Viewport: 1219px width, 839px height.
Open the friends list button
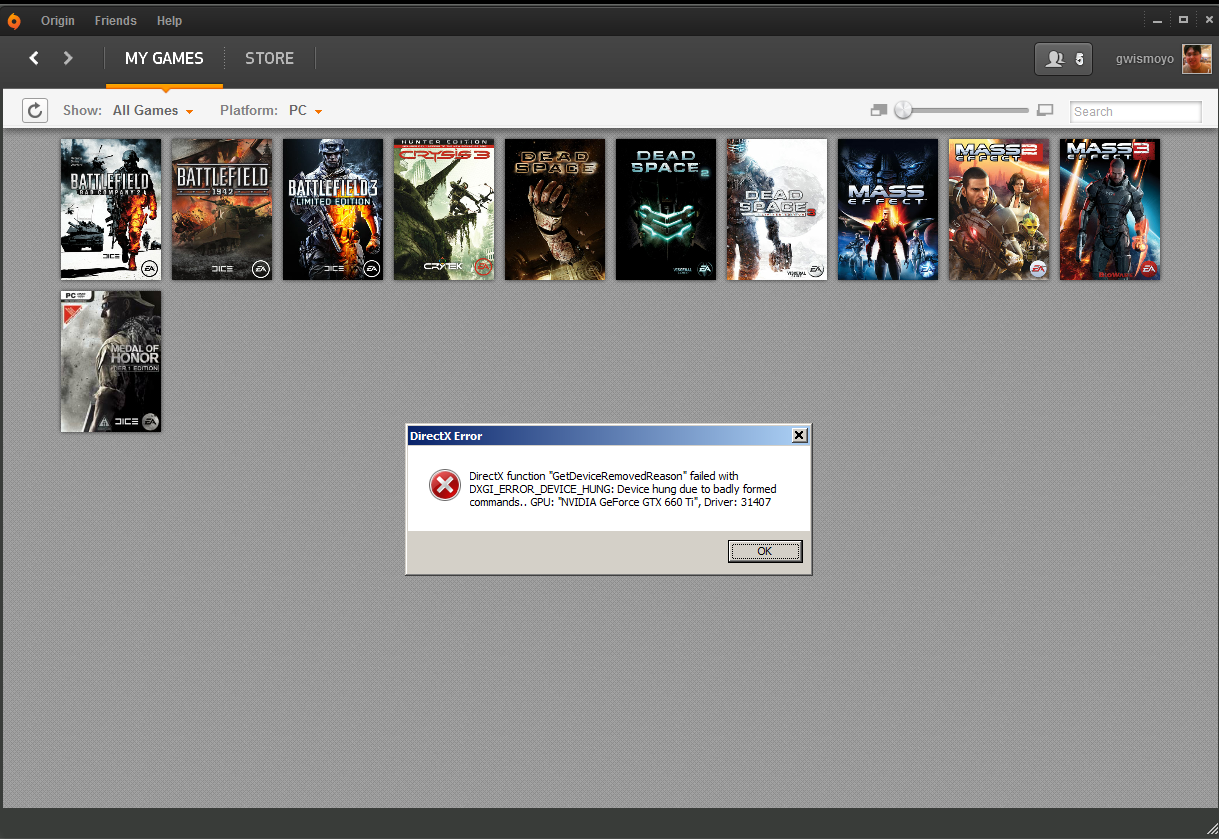(x=1063, y=59)
